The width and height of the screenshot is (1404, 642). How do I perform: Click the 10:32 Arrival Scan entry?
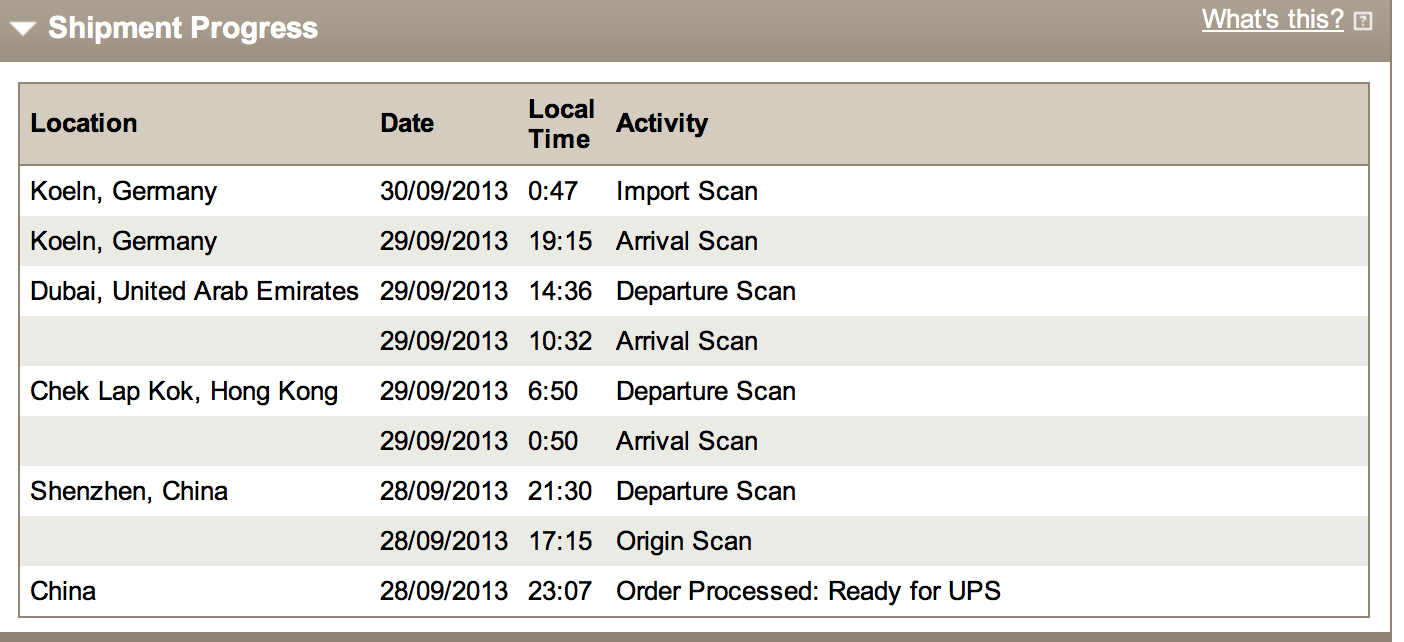[x=694, y=341]
